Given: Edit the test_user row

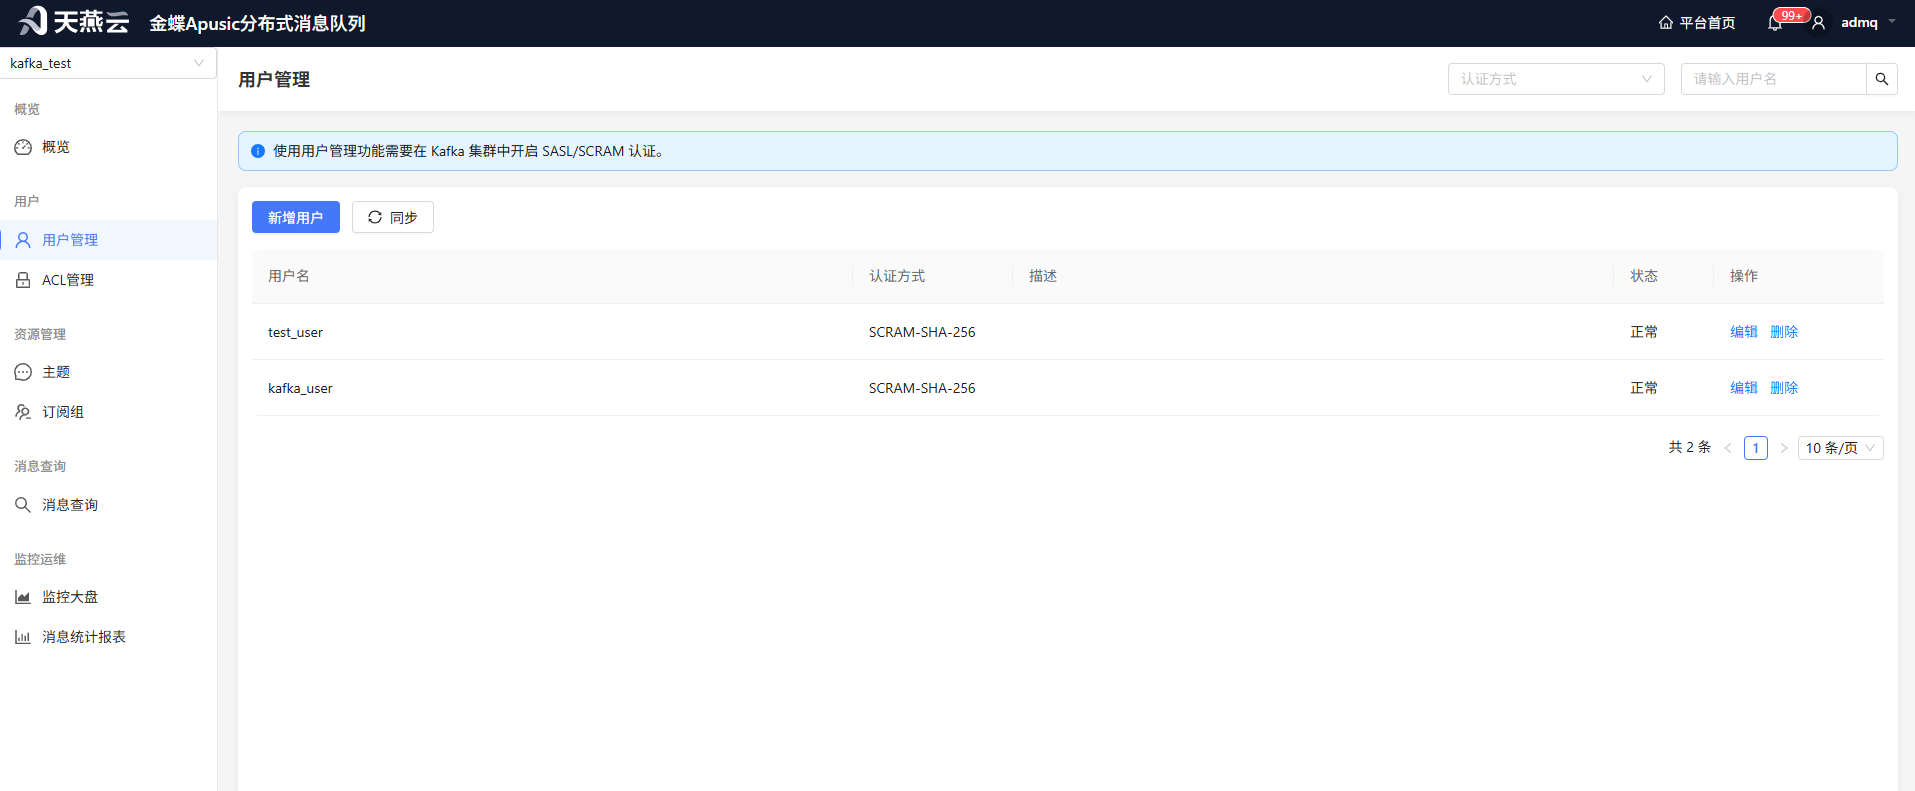Looking at the screenshot, I should 1744,332.
